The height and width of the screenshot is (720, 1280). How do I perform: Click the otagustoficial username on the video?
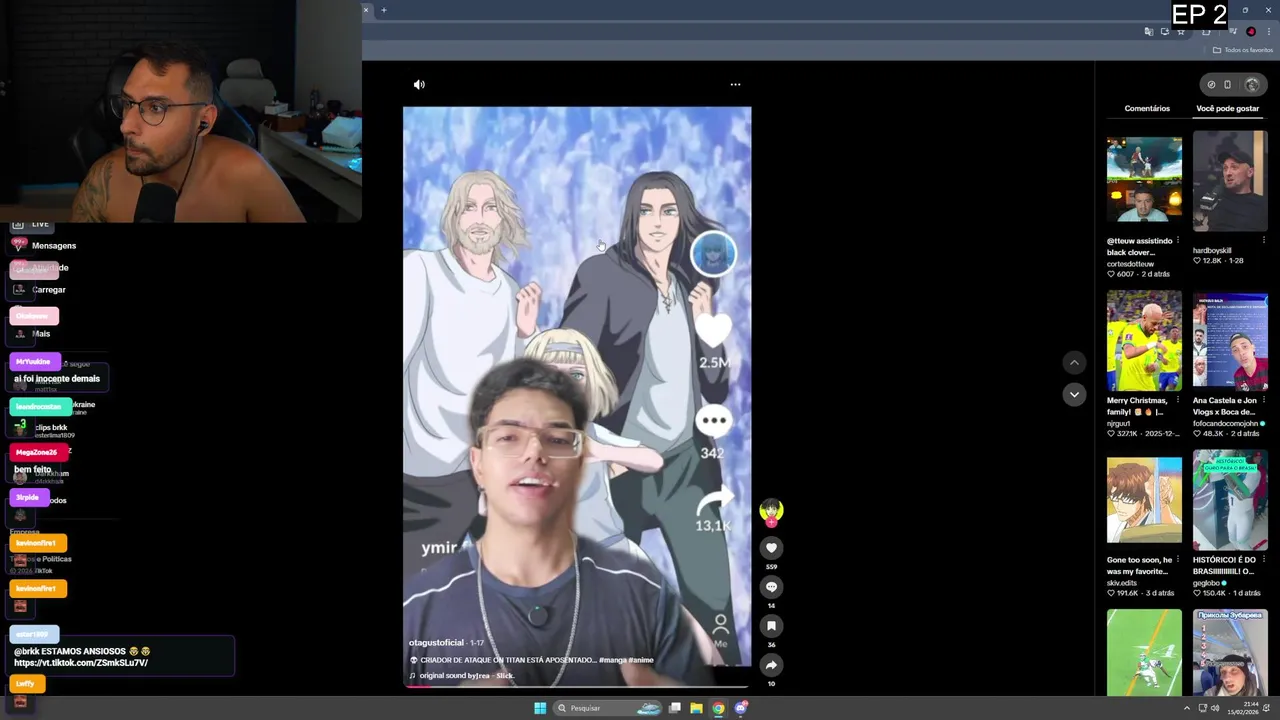click(436, 643)
